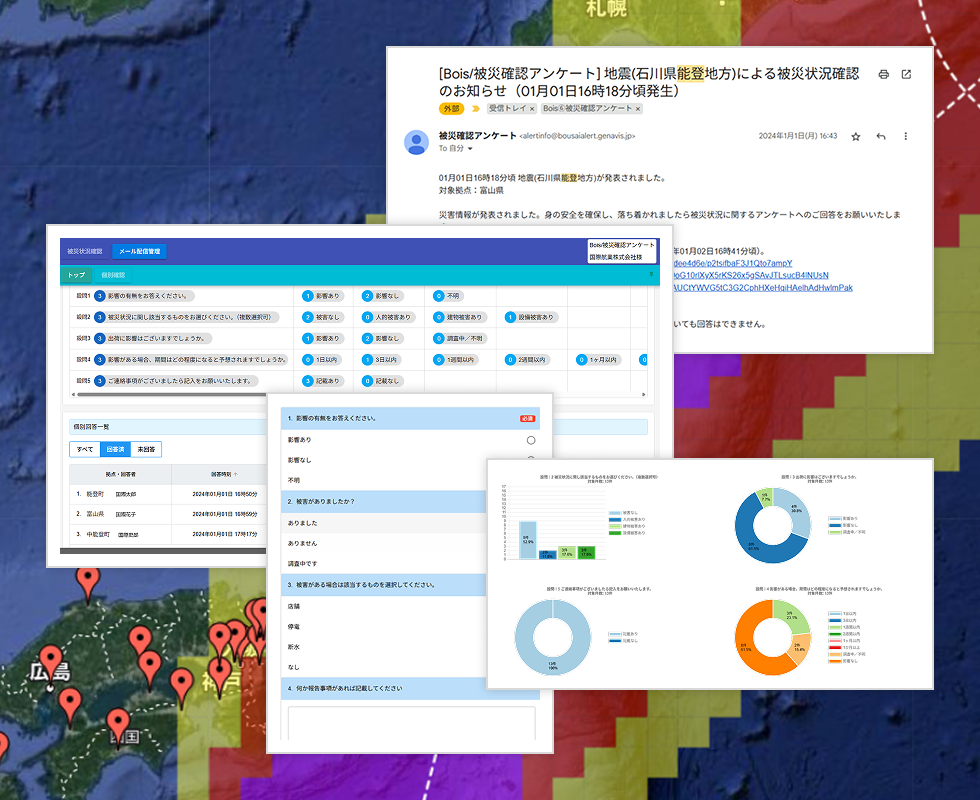Star the 被災確認アンケート email
980x800 pixels.
click(855, 136)
